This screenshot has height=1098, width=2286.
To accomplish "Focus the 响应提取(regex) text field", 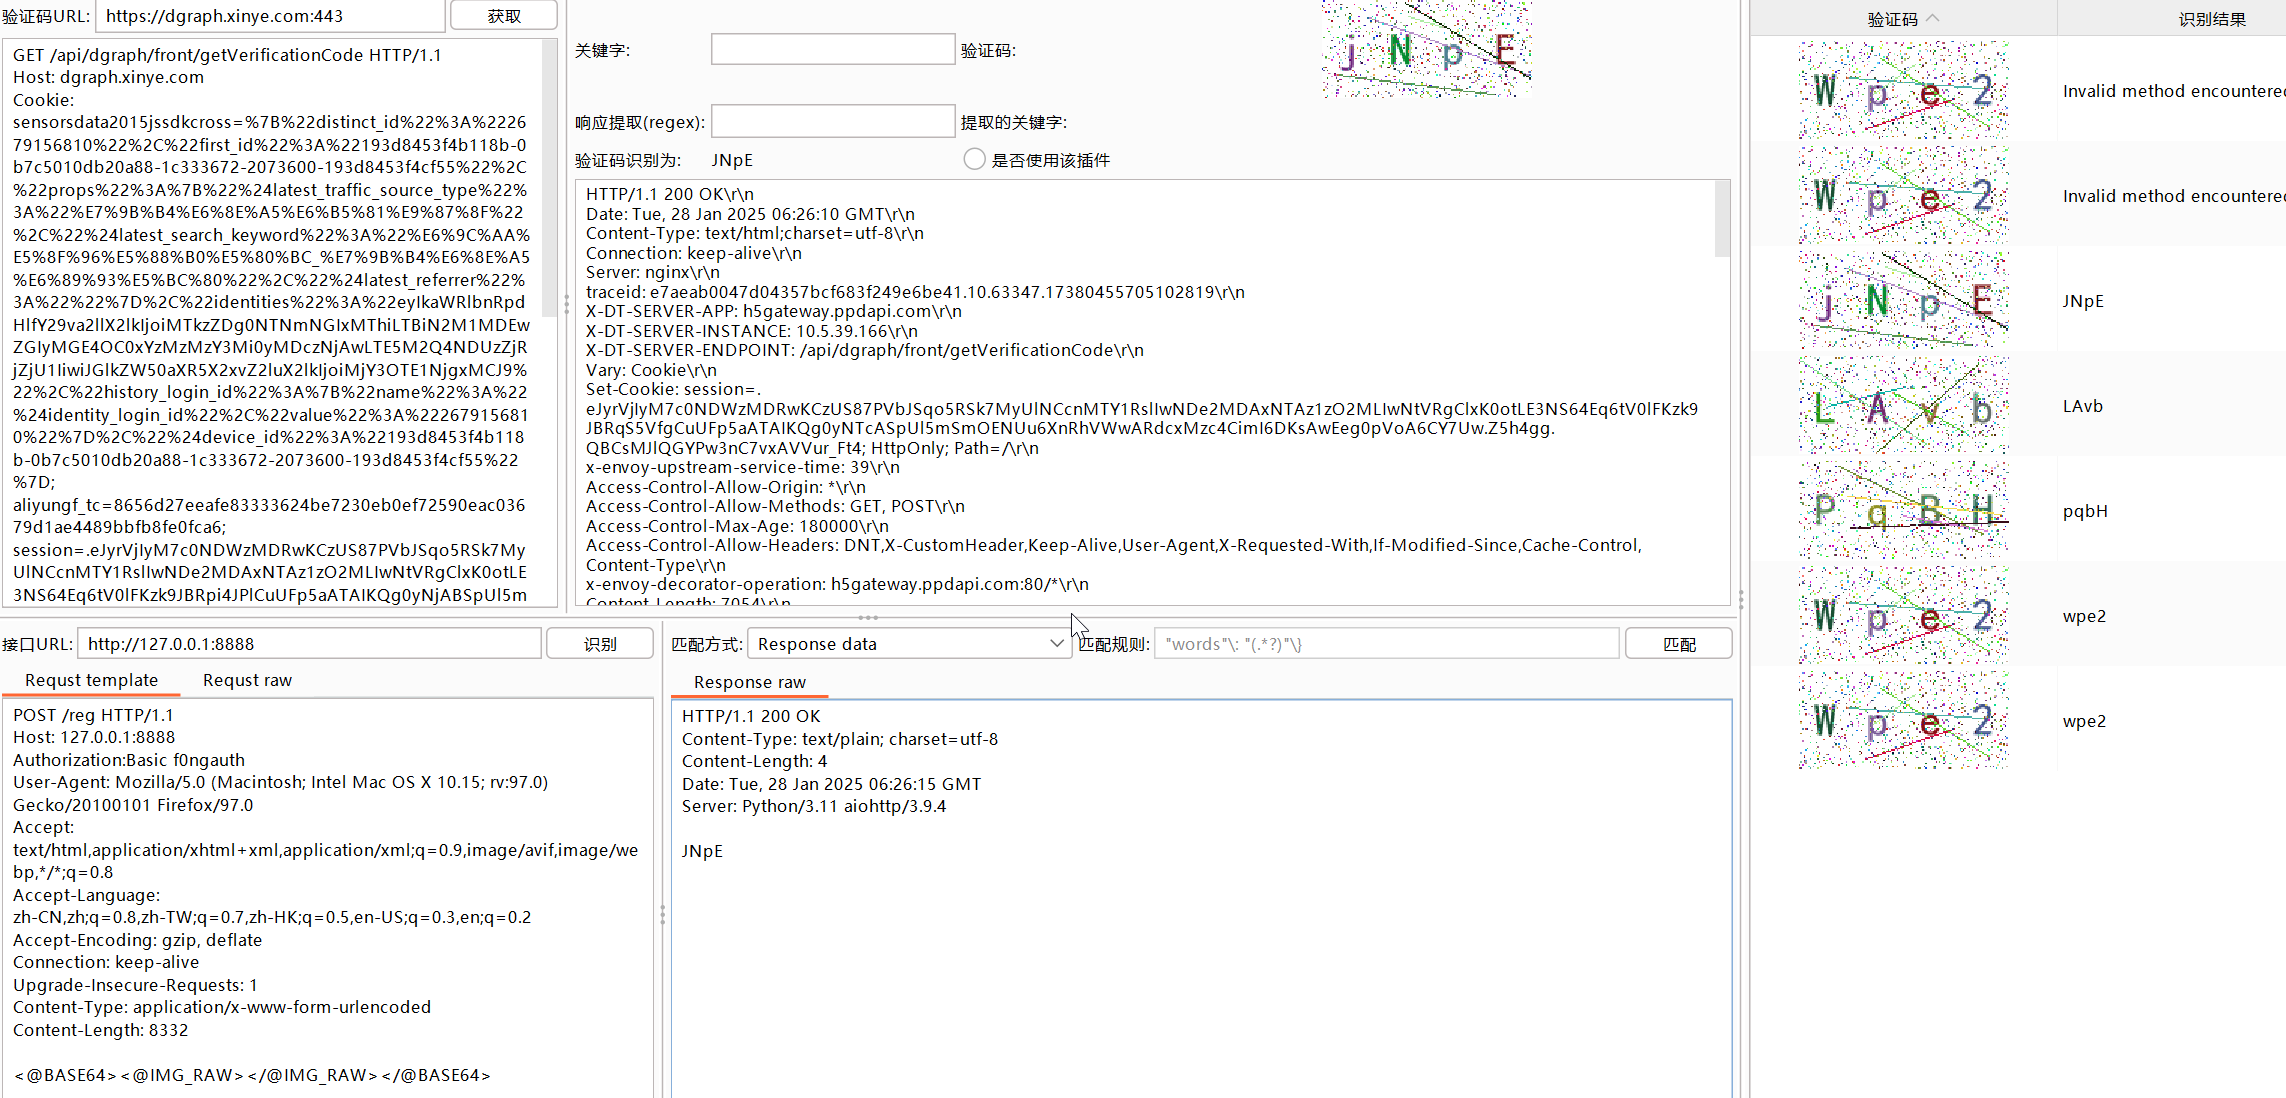I will point(832,122).
